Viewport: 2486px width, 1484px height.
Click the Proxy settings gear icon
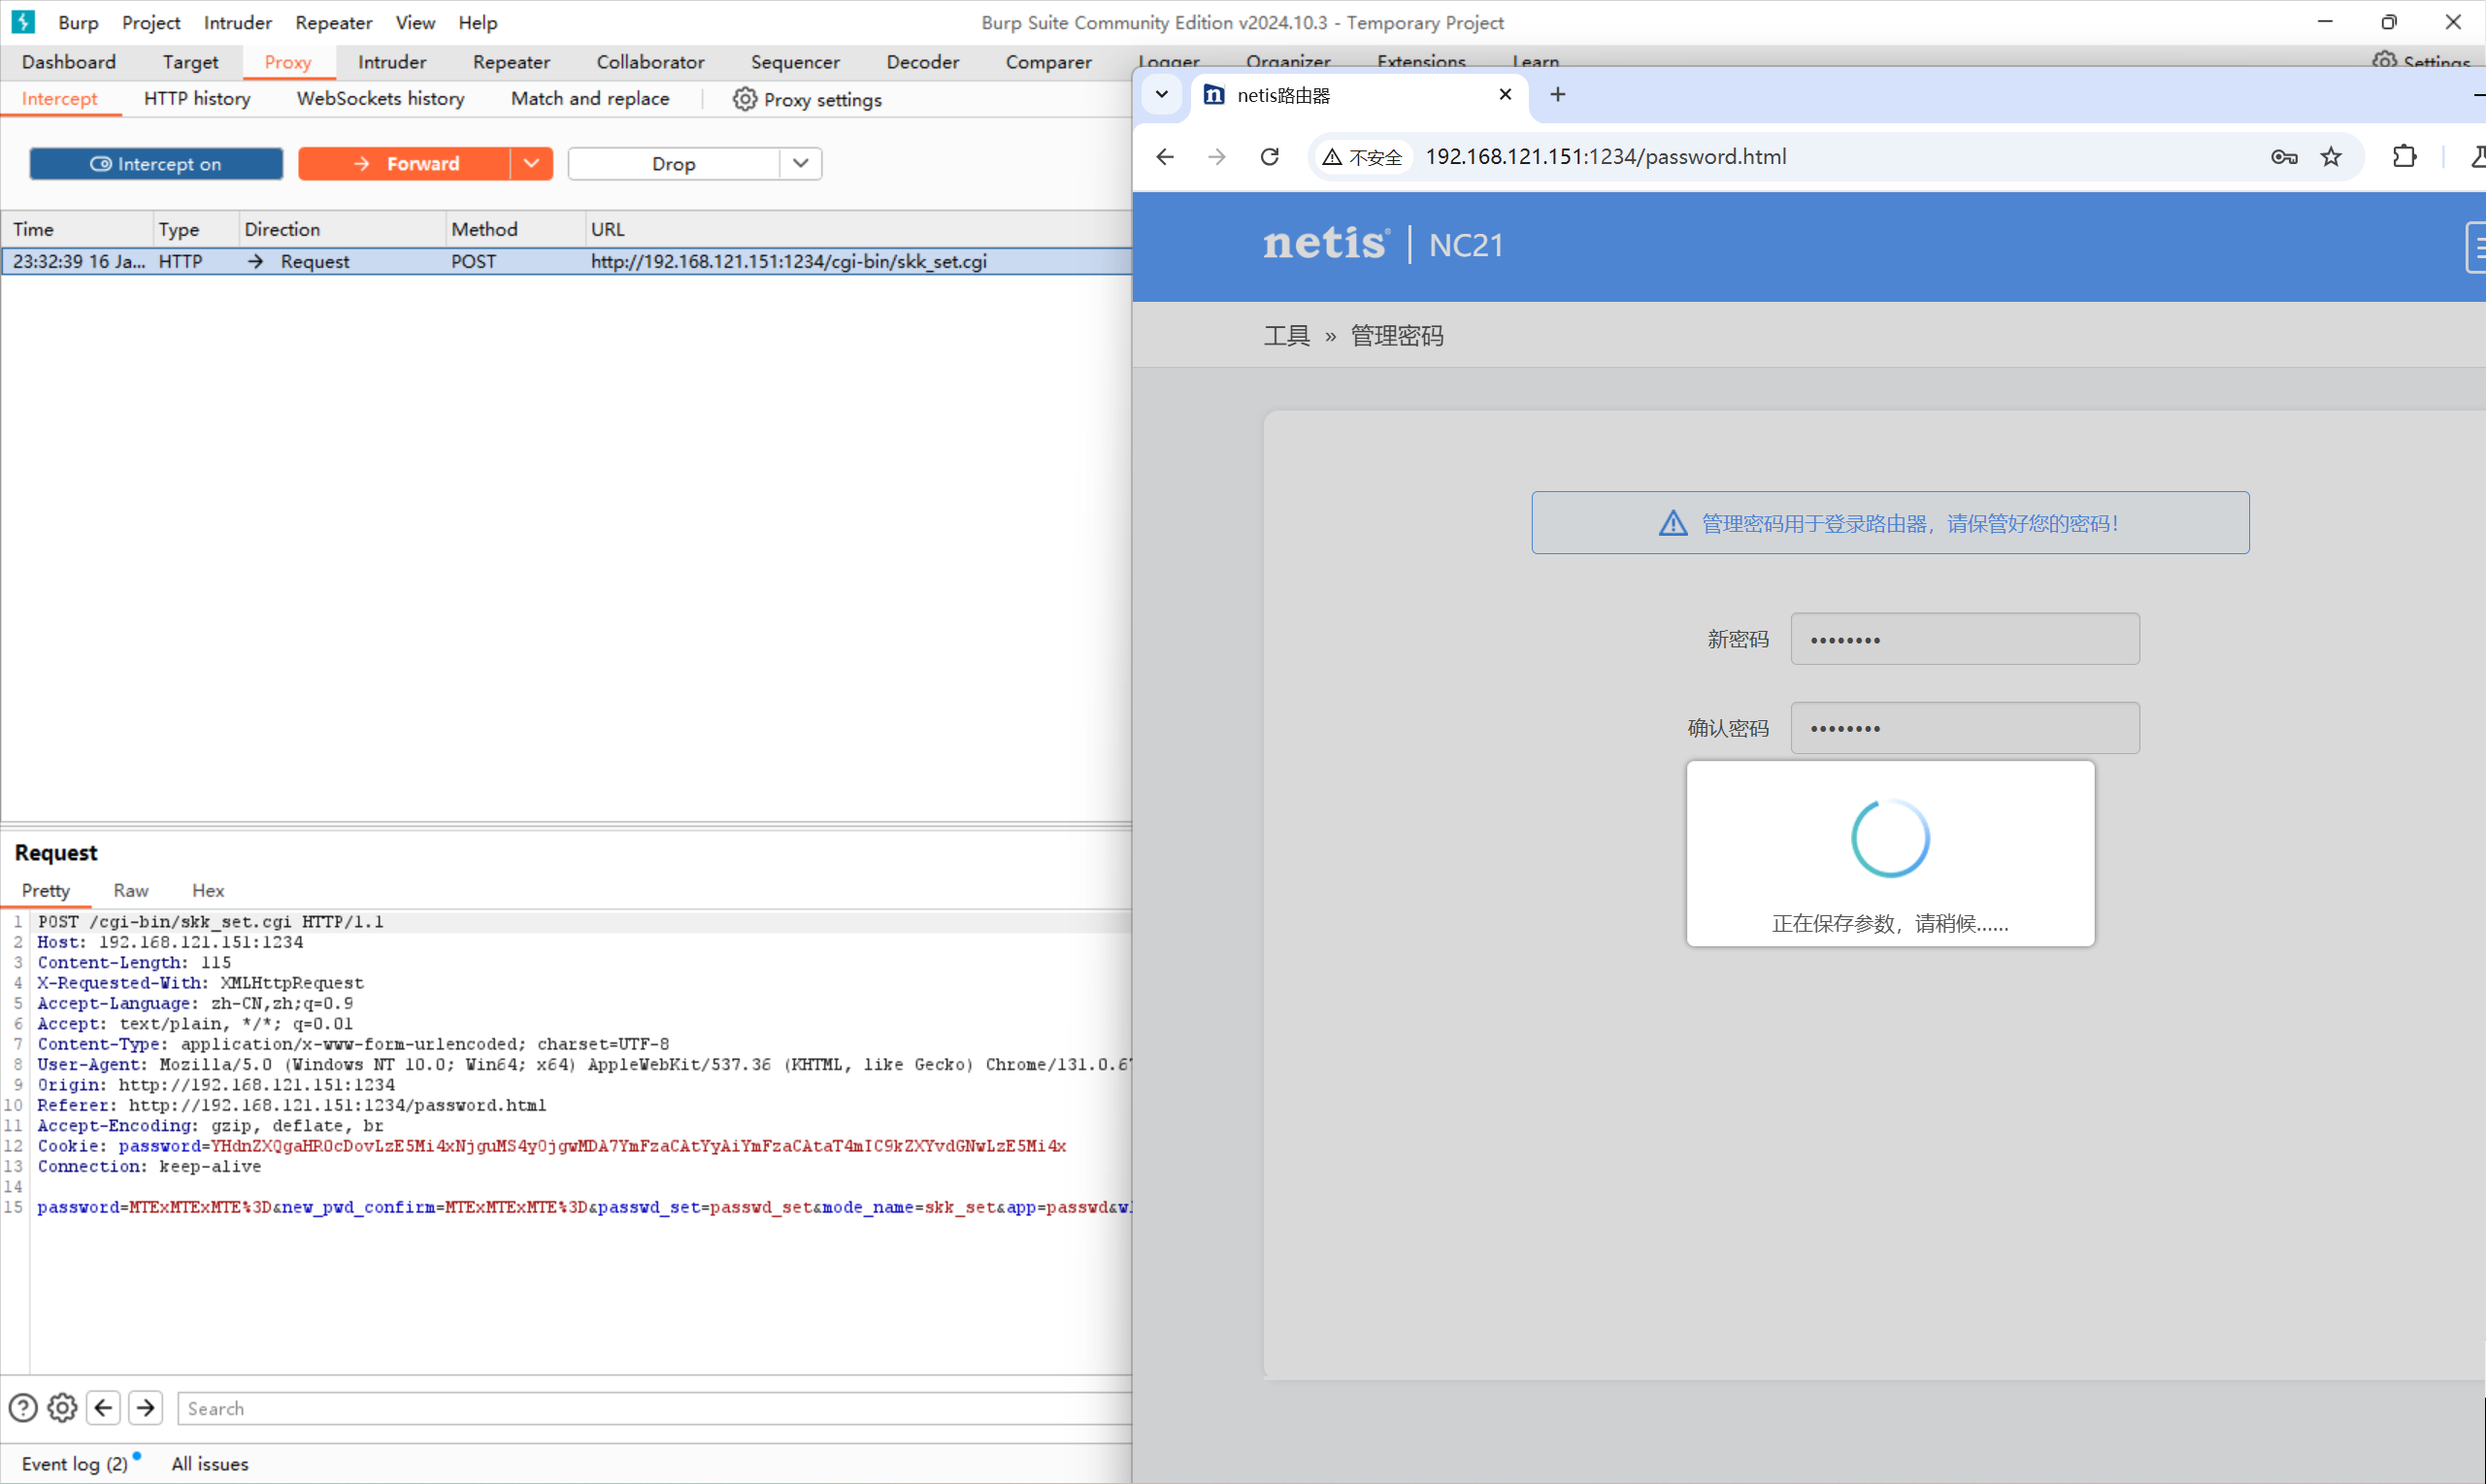[x=744, y=99]
